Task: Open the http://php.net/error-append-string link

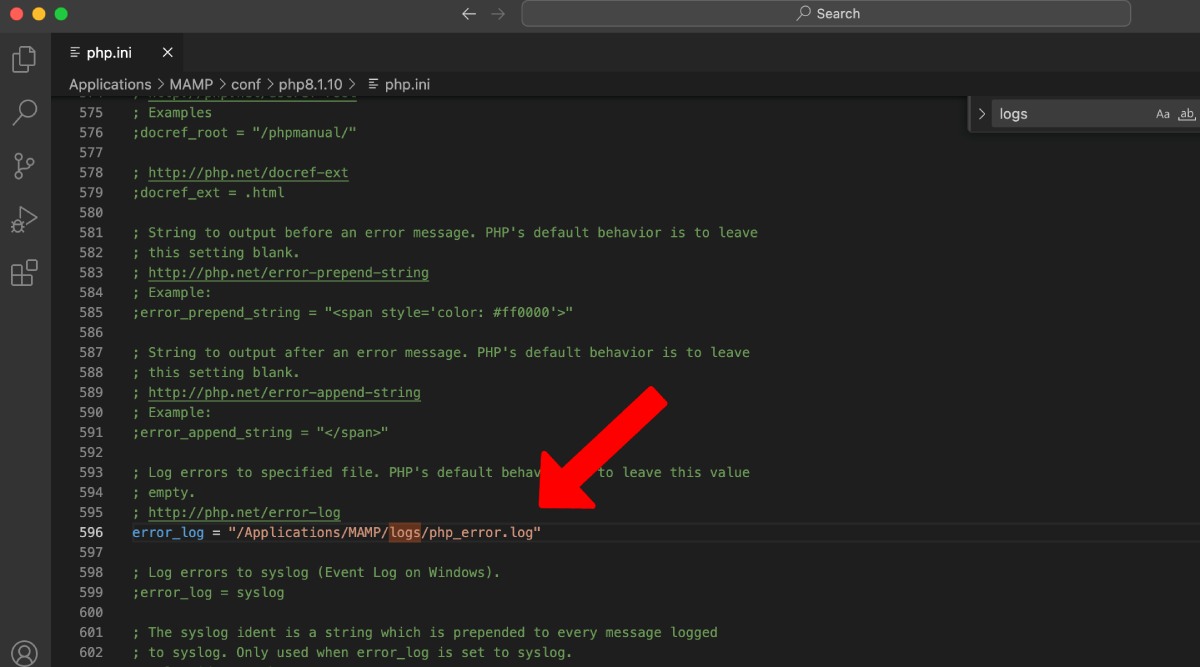Action: point(284,392)
